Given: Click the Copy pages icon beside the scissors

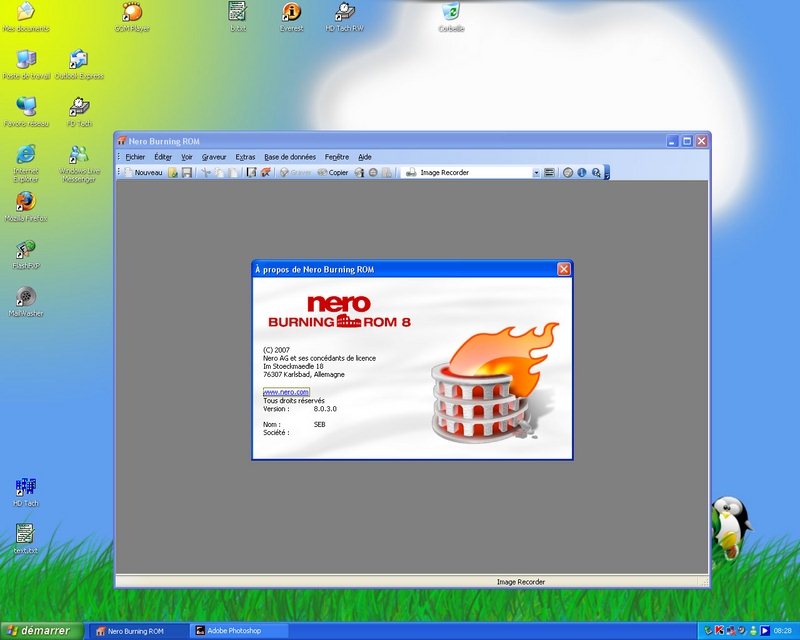Looking at the screenshot, I should coord(219,173).
